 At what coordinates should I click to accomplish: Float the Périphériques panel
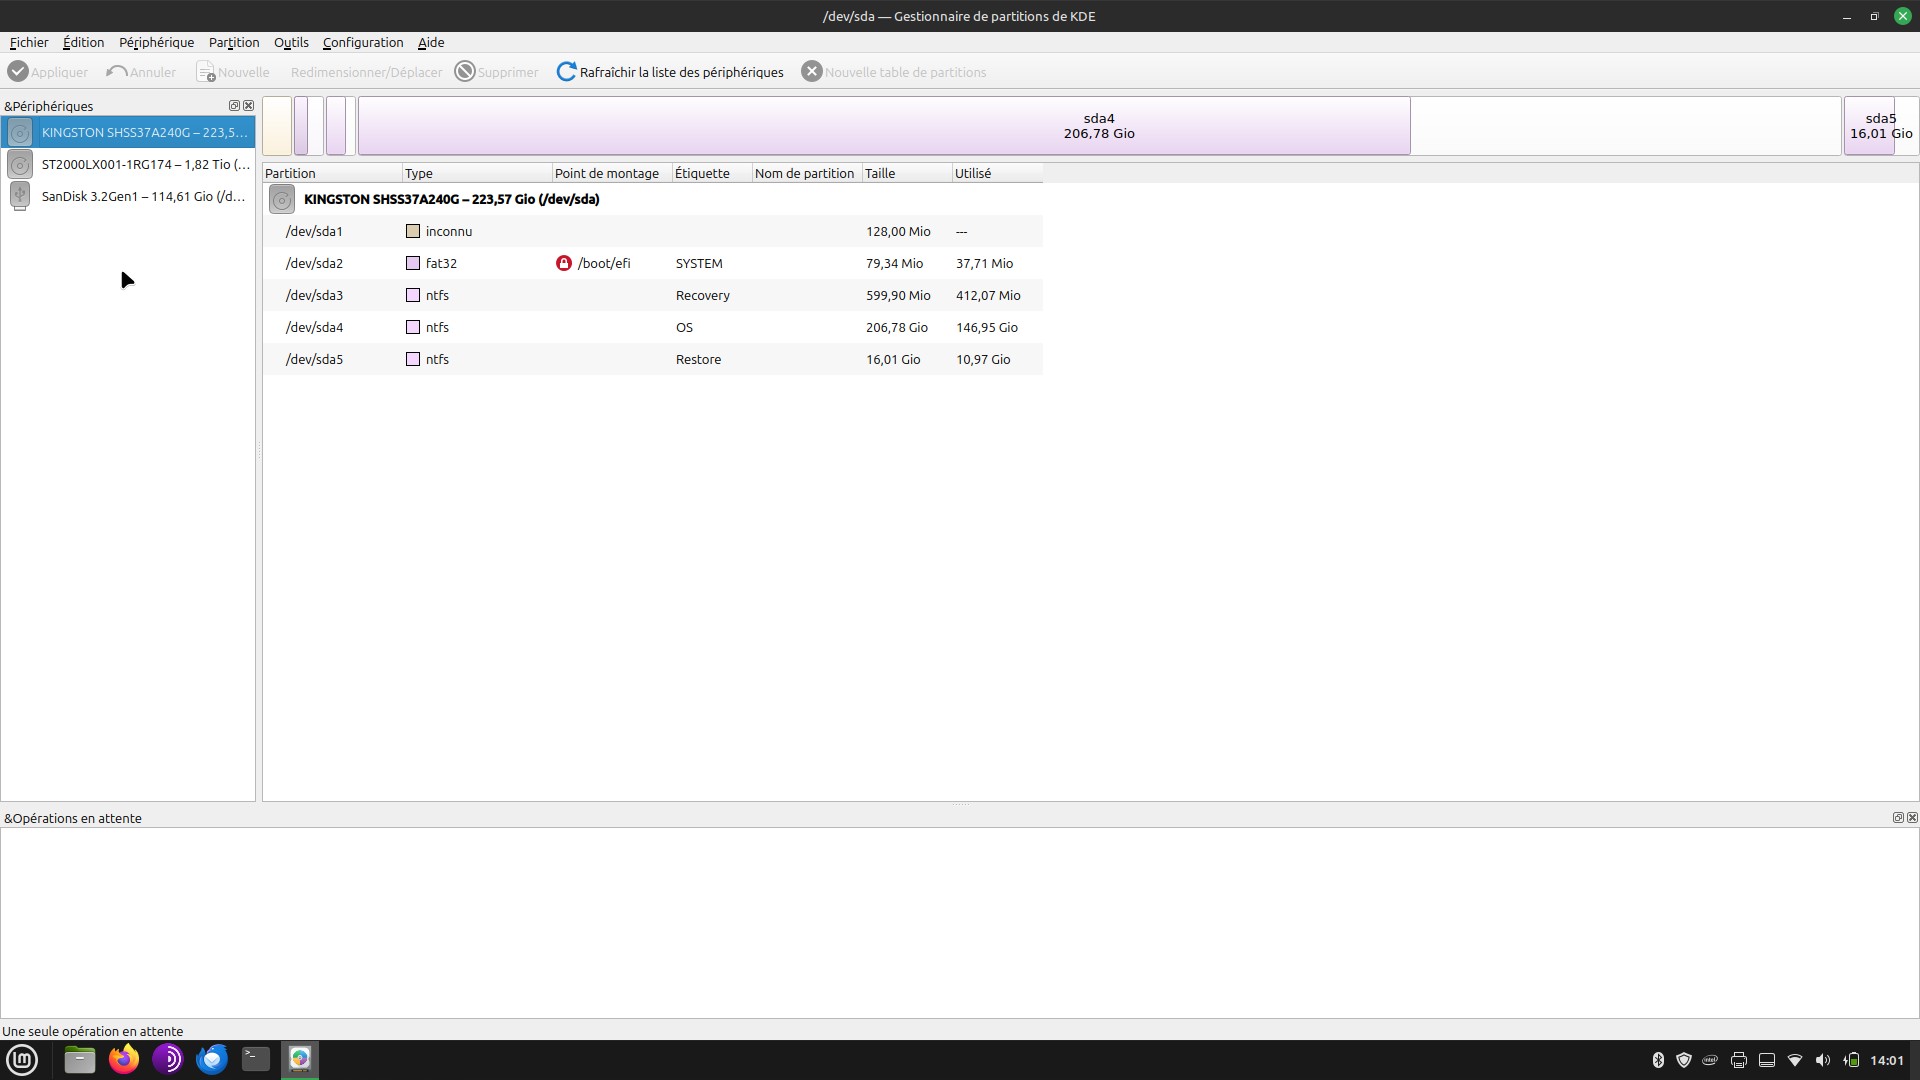[234, 106]
